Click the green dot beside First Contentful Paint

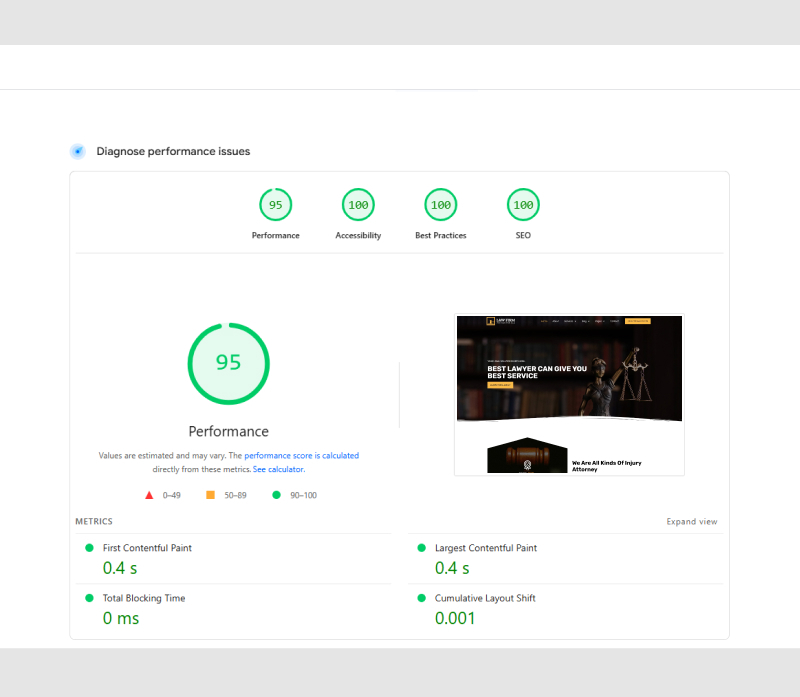[89, 548]
